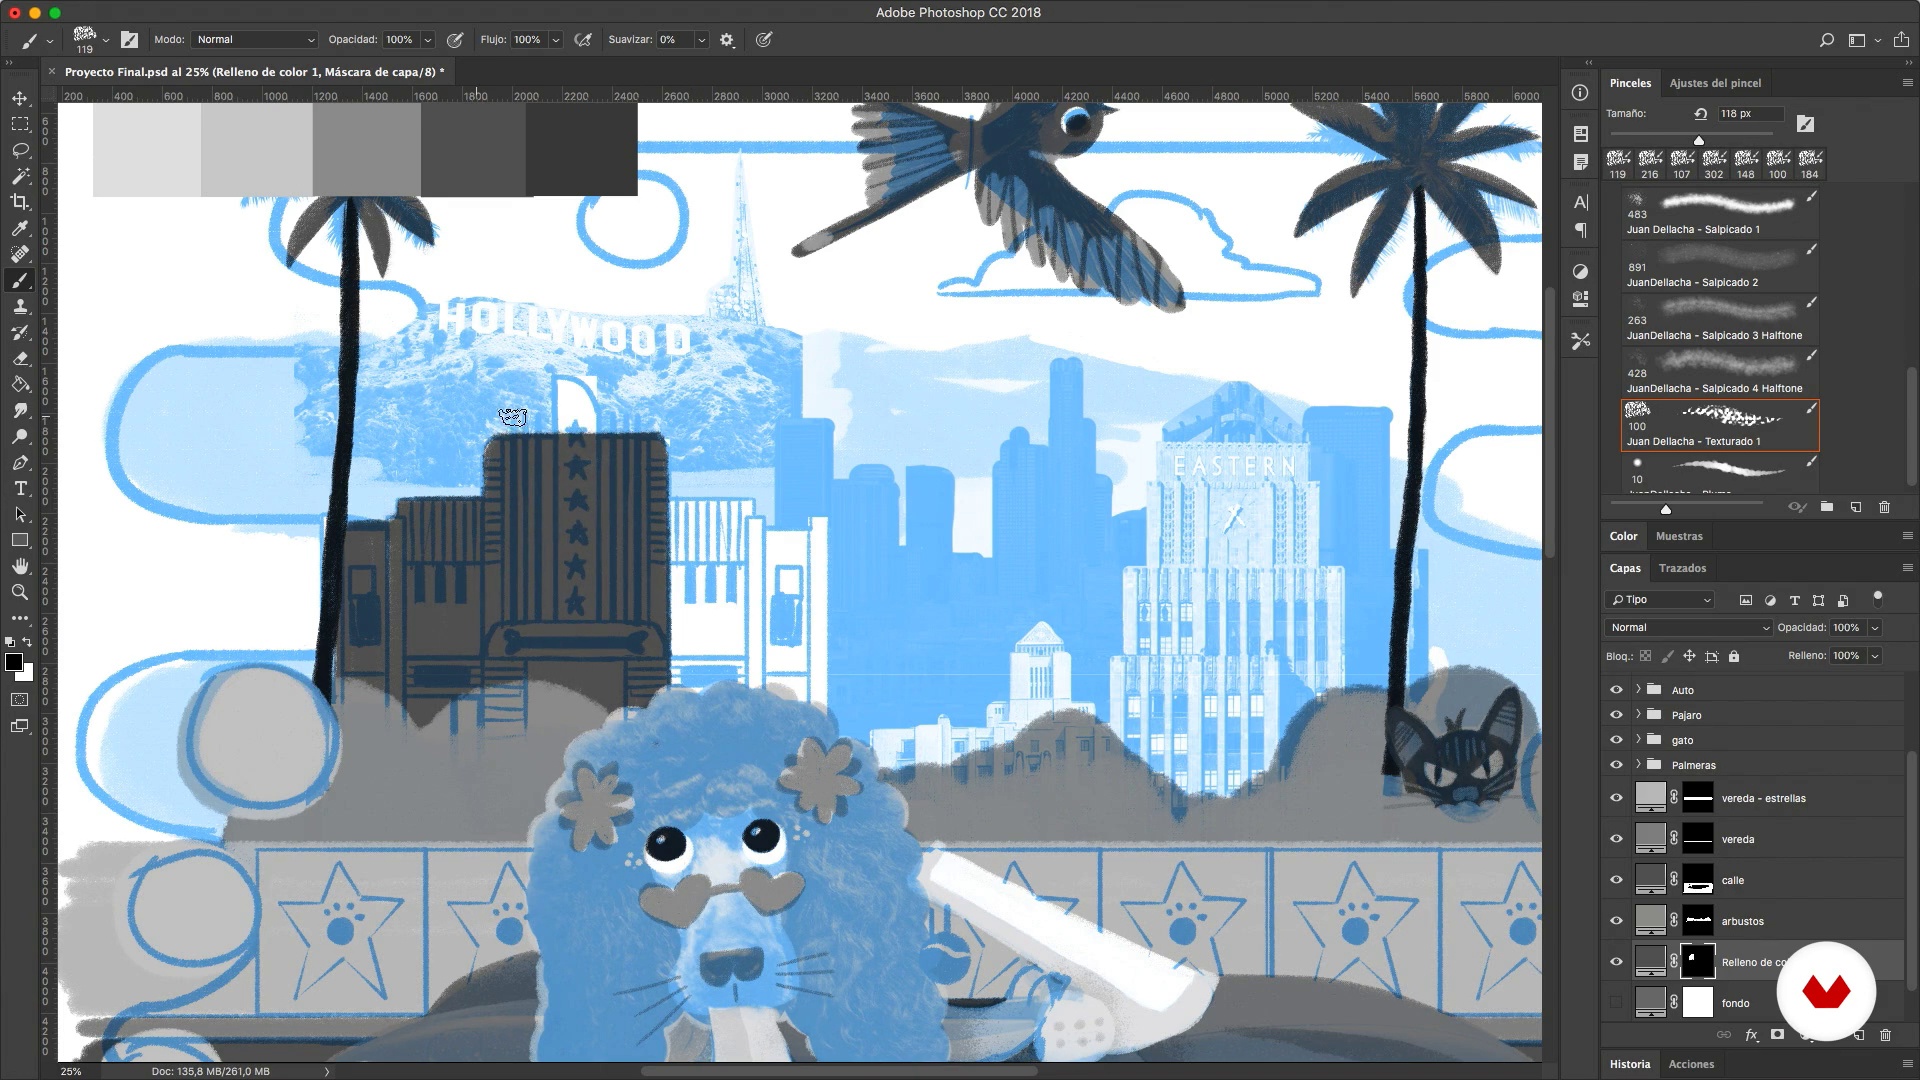Hide the calle layer
This screenshot has width=1920, height=1080.
pyautogui.click(x=1616, y=880)
